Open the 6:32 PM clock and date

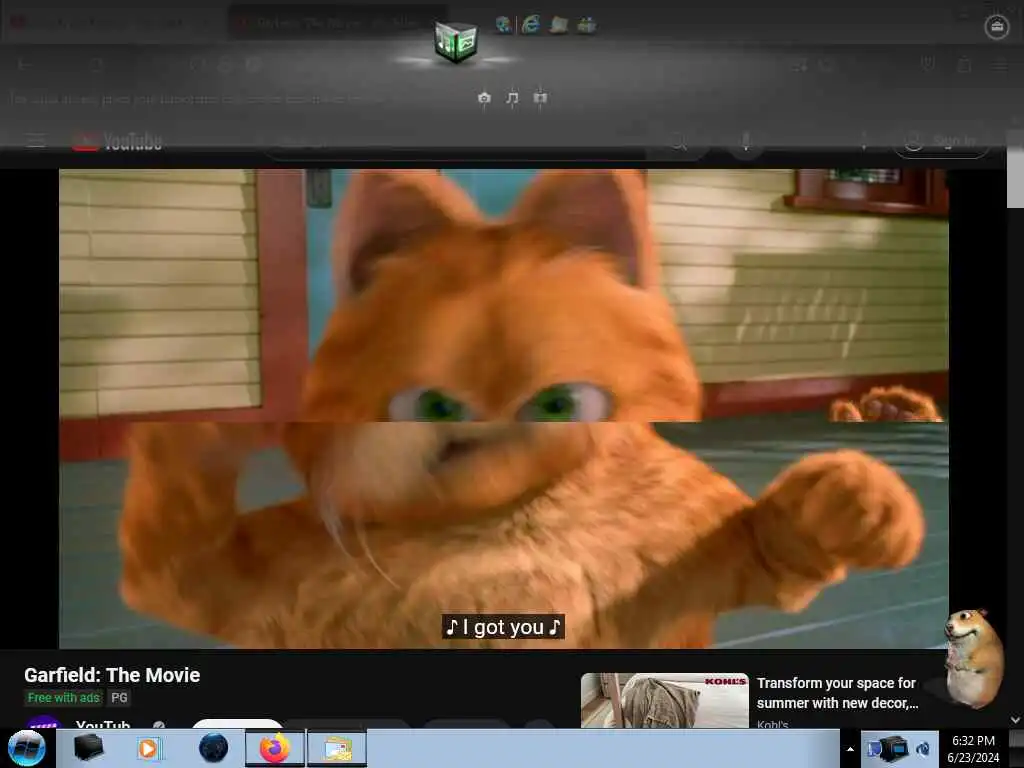[973, 749]
